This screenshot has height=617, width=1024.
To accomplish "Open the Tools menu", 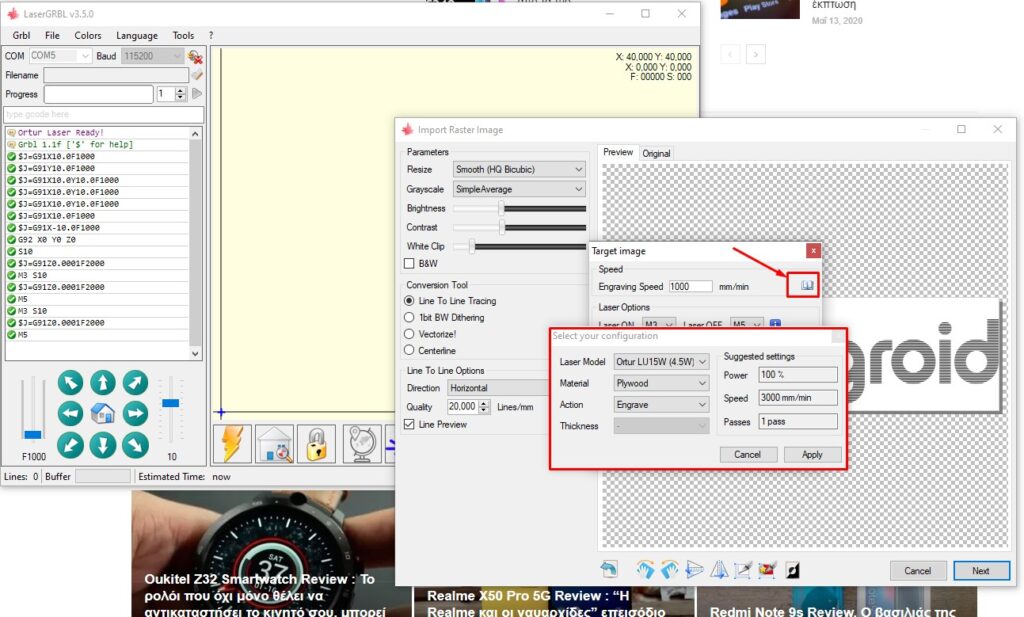I will tap(183, 36).
